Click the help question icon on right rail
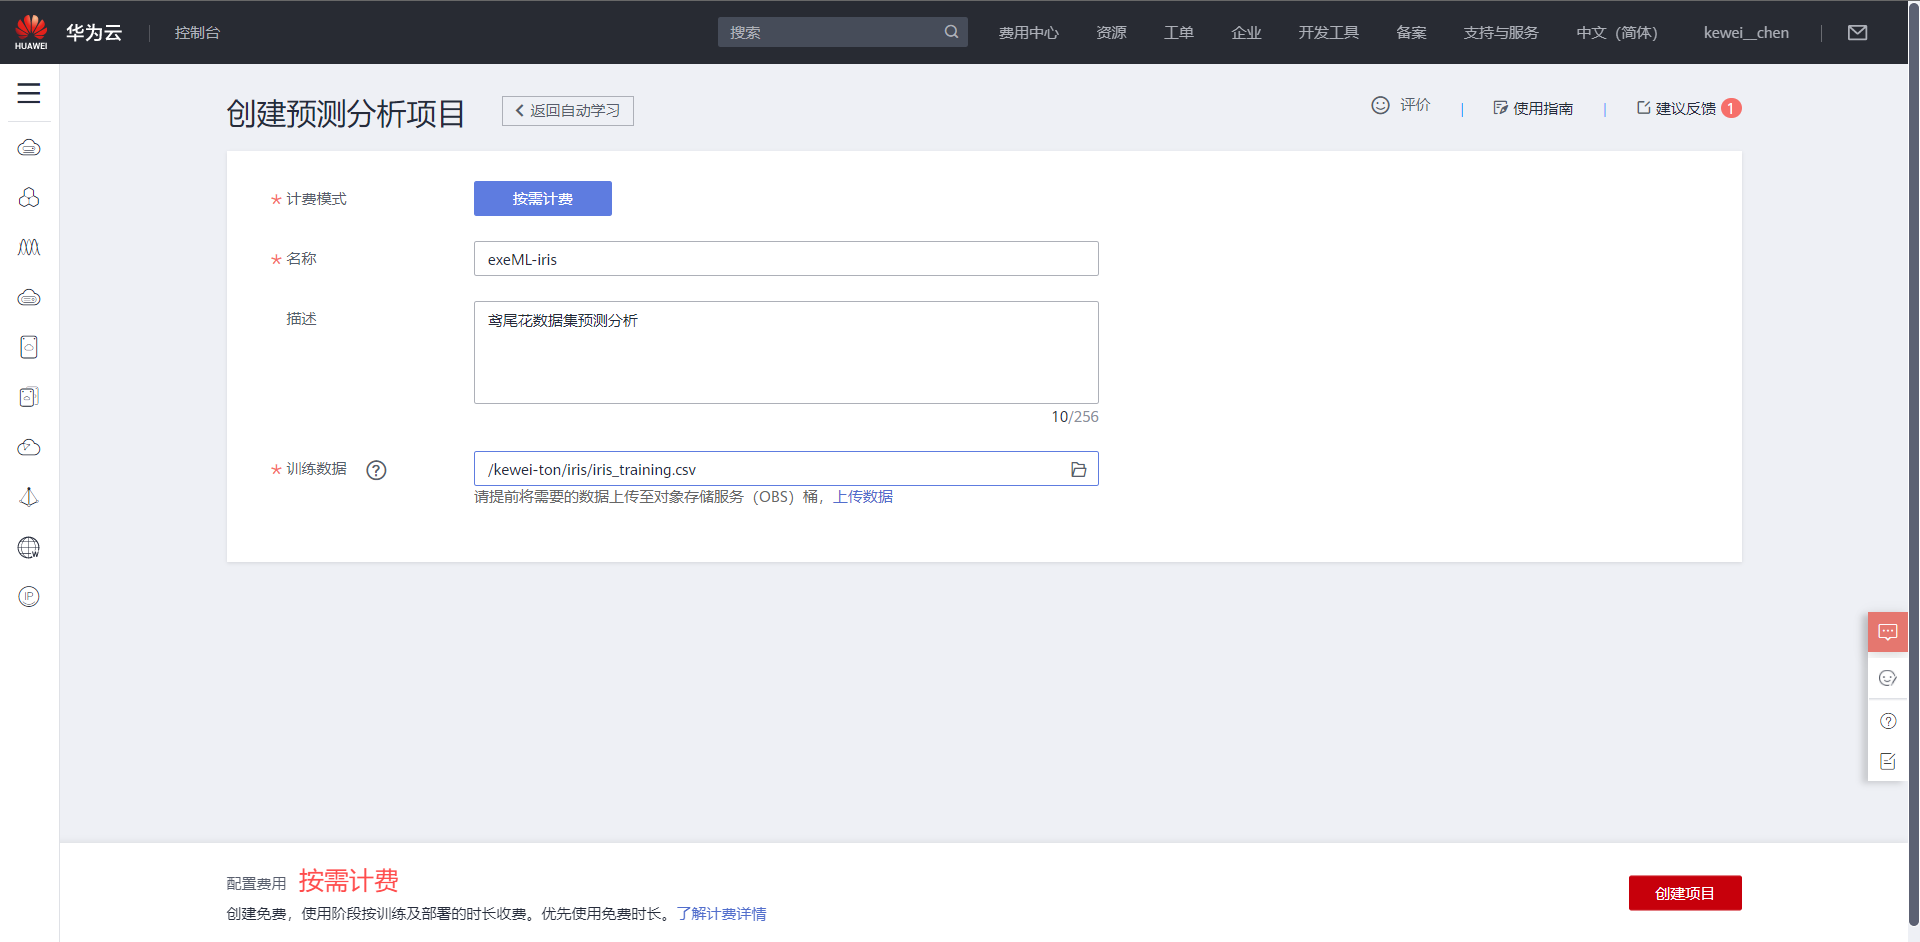 (1888, 721)
